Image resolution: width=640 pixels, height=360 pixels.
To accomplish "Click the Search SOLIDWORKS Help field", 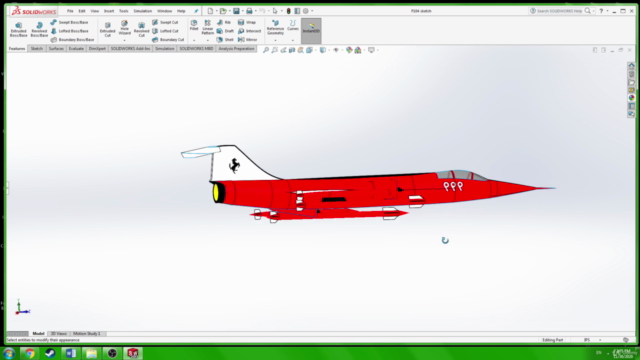I will pos(559,11).
